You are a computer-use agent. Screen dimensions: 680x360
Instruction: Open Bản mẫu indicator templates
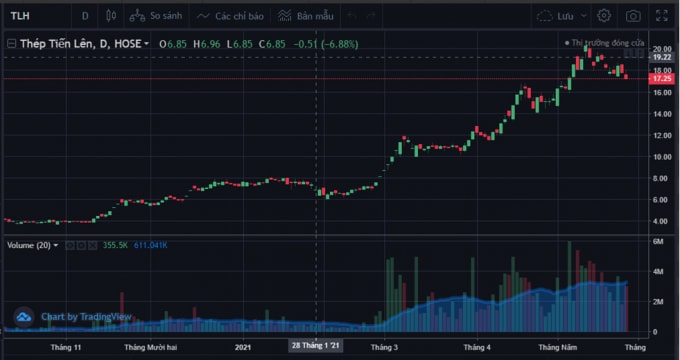[x=306, y=16]
